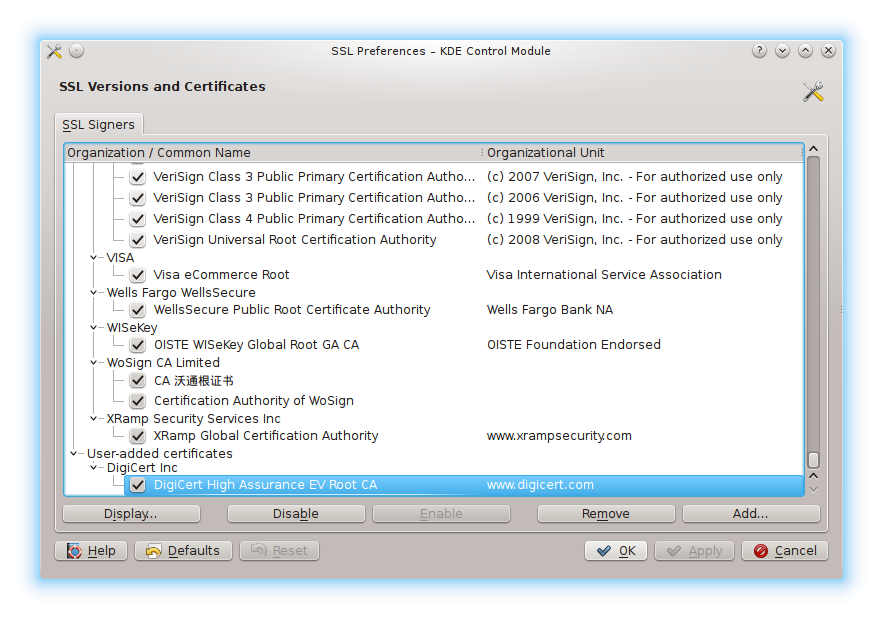The height and width of the screenshot is (619, 883).
Task: Collapse the Wells Fargo WellsSecure node
Action: click(x=93, y=292)
